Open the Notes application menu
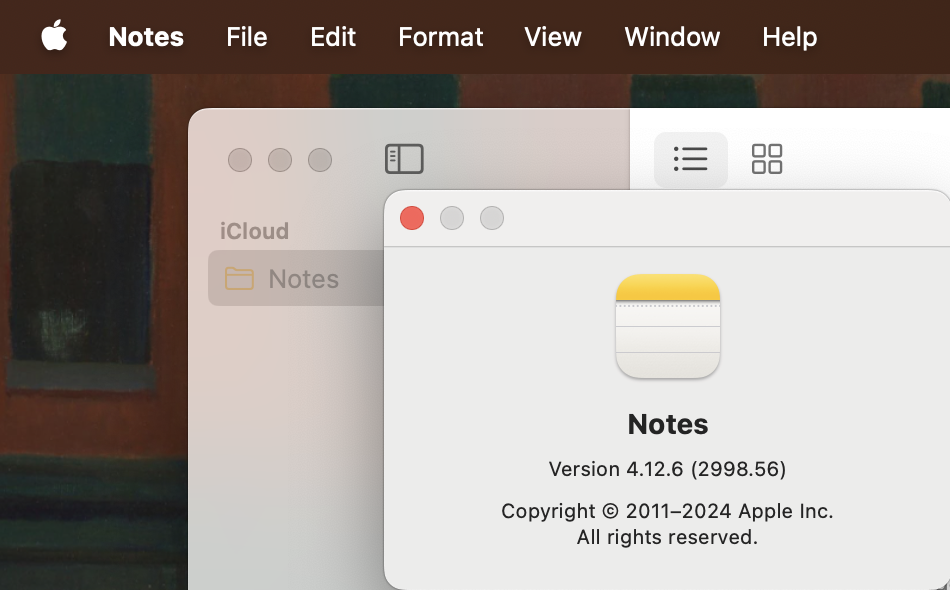The height and width of the screenshot is (590, 950). tap(146, 37)
